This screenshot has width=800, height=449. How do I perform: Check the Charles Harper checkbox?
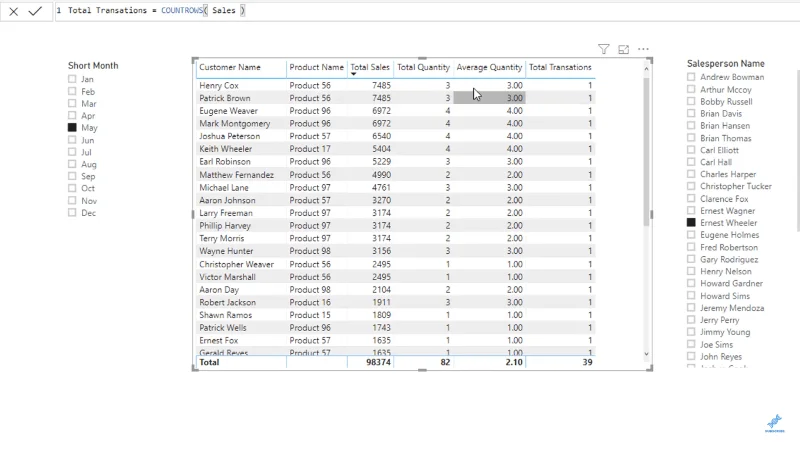691,174
